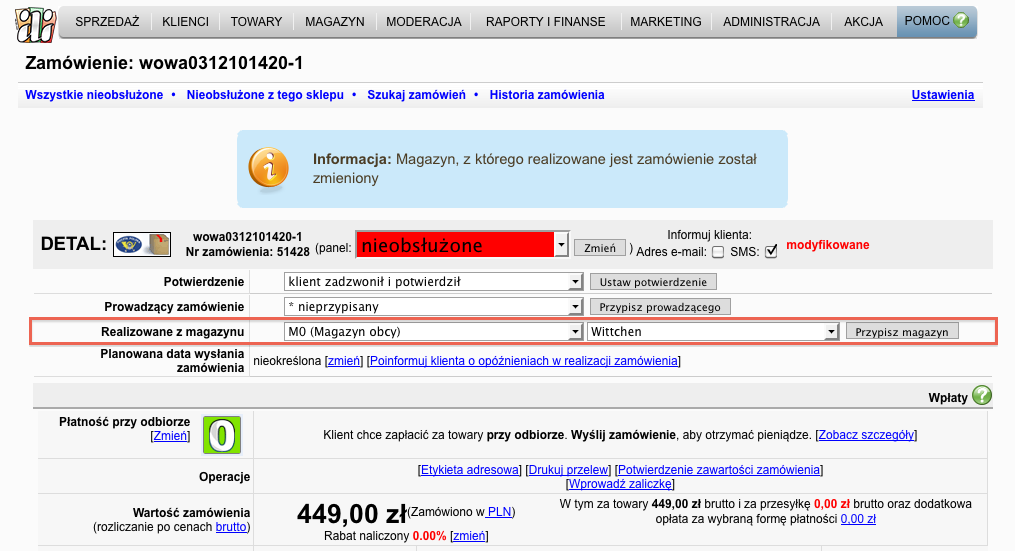Click the shop logo icon

click(35, 24)
